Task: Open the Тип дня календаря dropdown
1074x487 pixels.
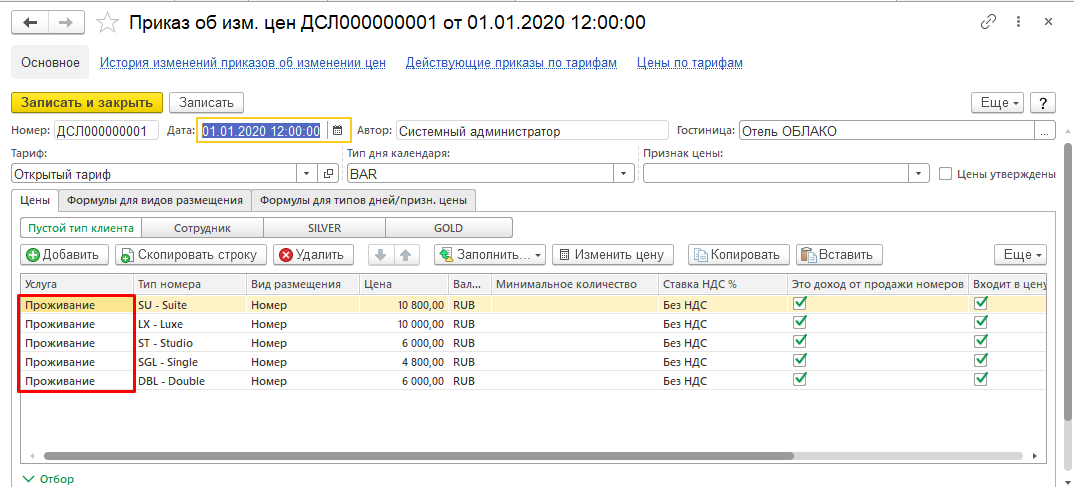Action: (x=623, y=173)
